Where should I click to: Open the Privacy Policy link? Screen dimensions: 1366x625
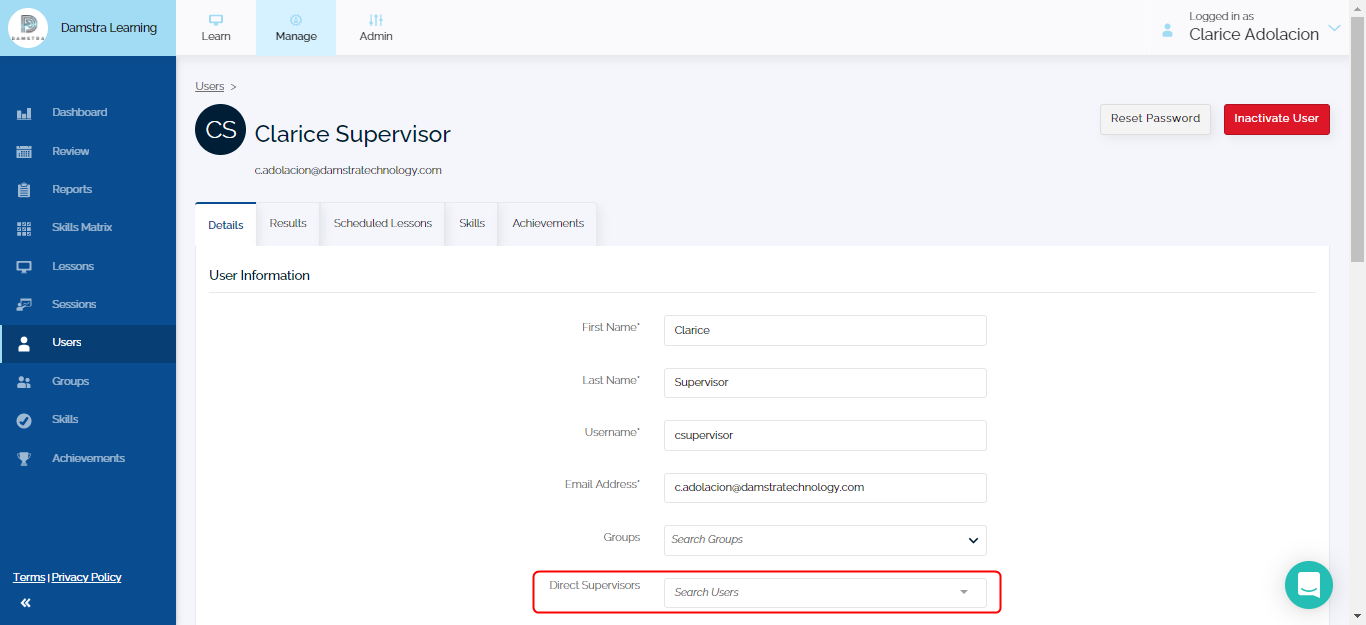click(86, 578)
